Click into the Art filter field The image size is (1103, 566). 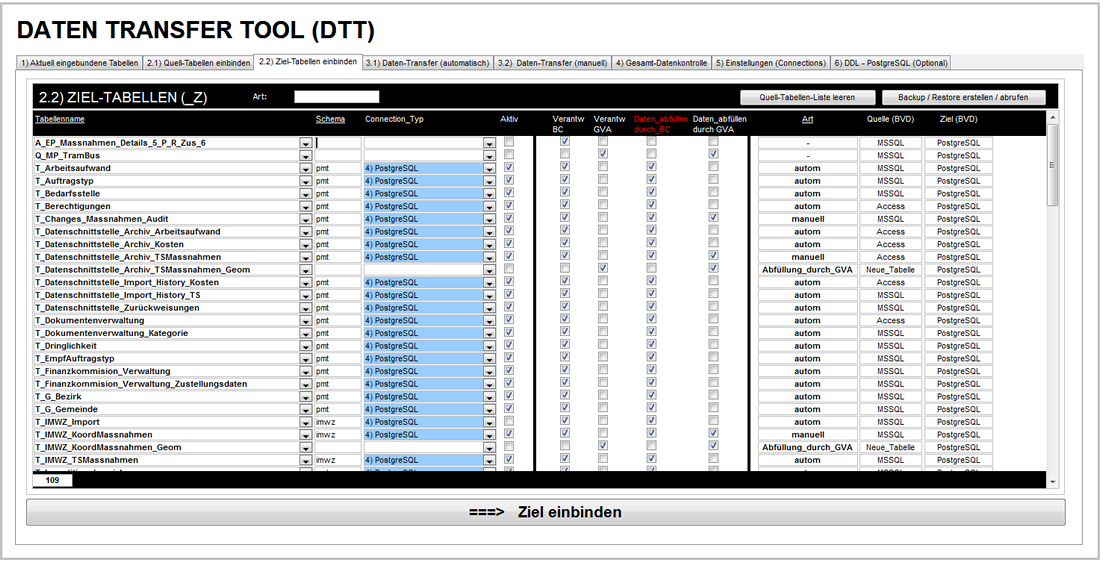point(336,97)
